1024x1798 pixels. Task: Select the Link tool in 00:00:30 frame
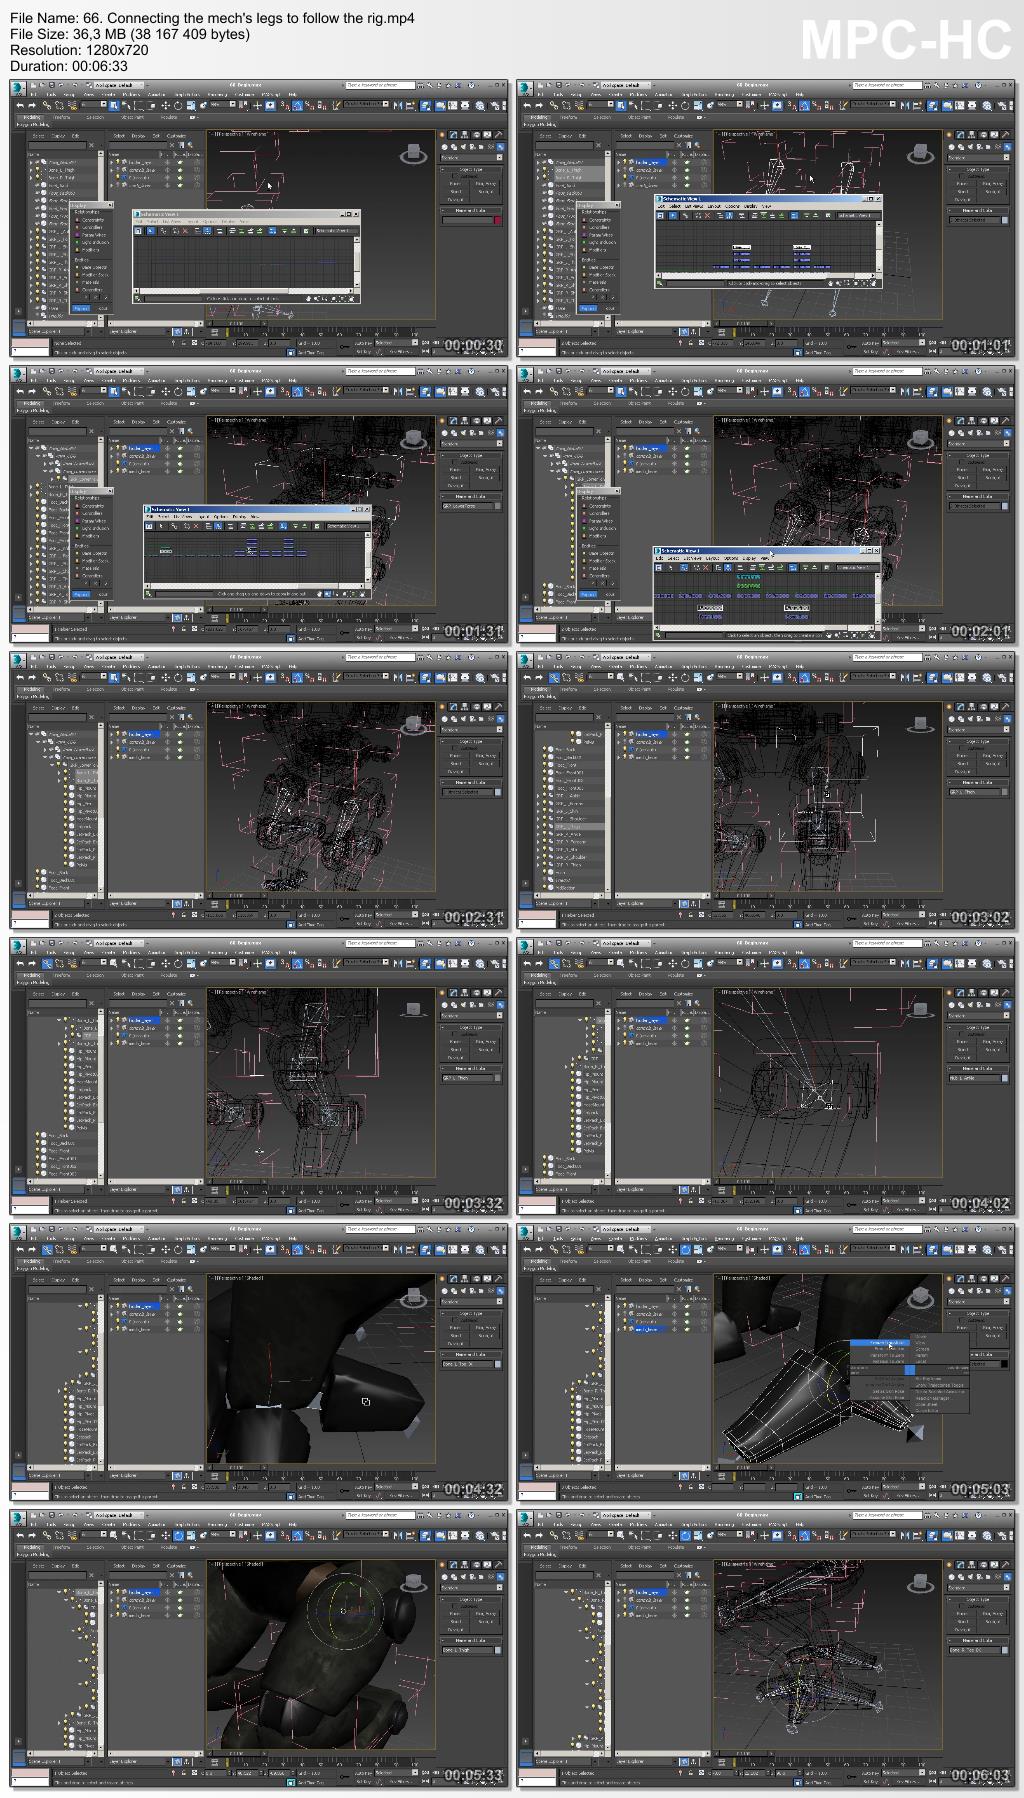pyautogui.click(x=46, y=104)
